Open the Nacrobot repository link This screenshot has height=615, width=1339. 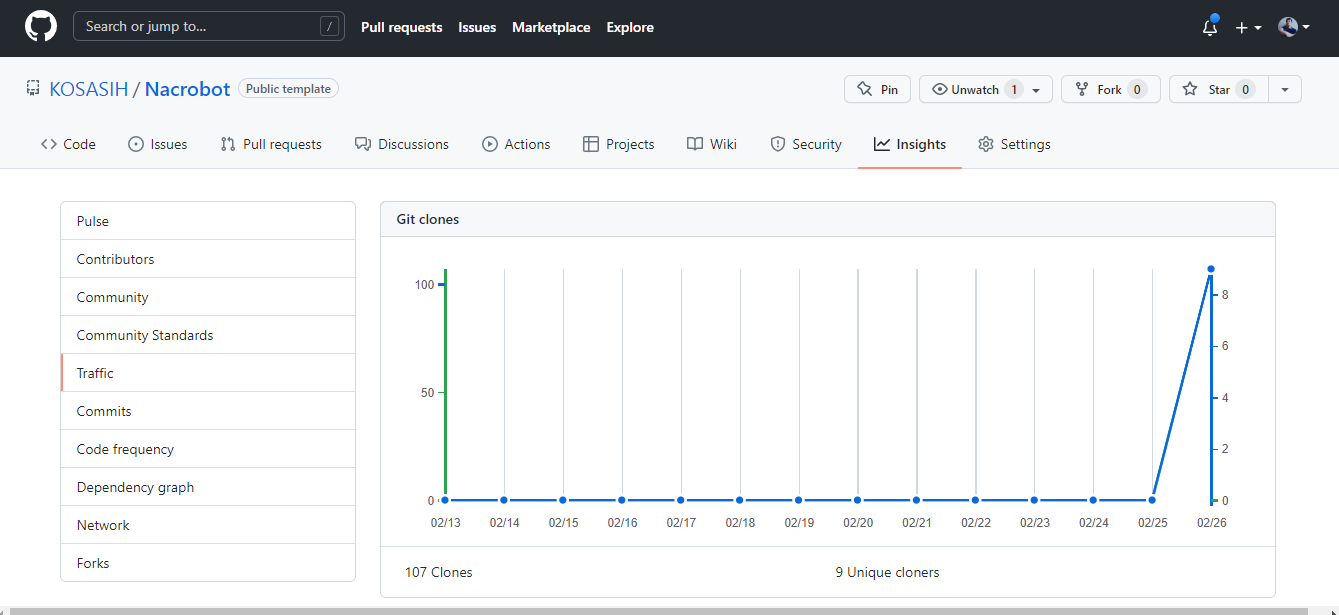188,89
